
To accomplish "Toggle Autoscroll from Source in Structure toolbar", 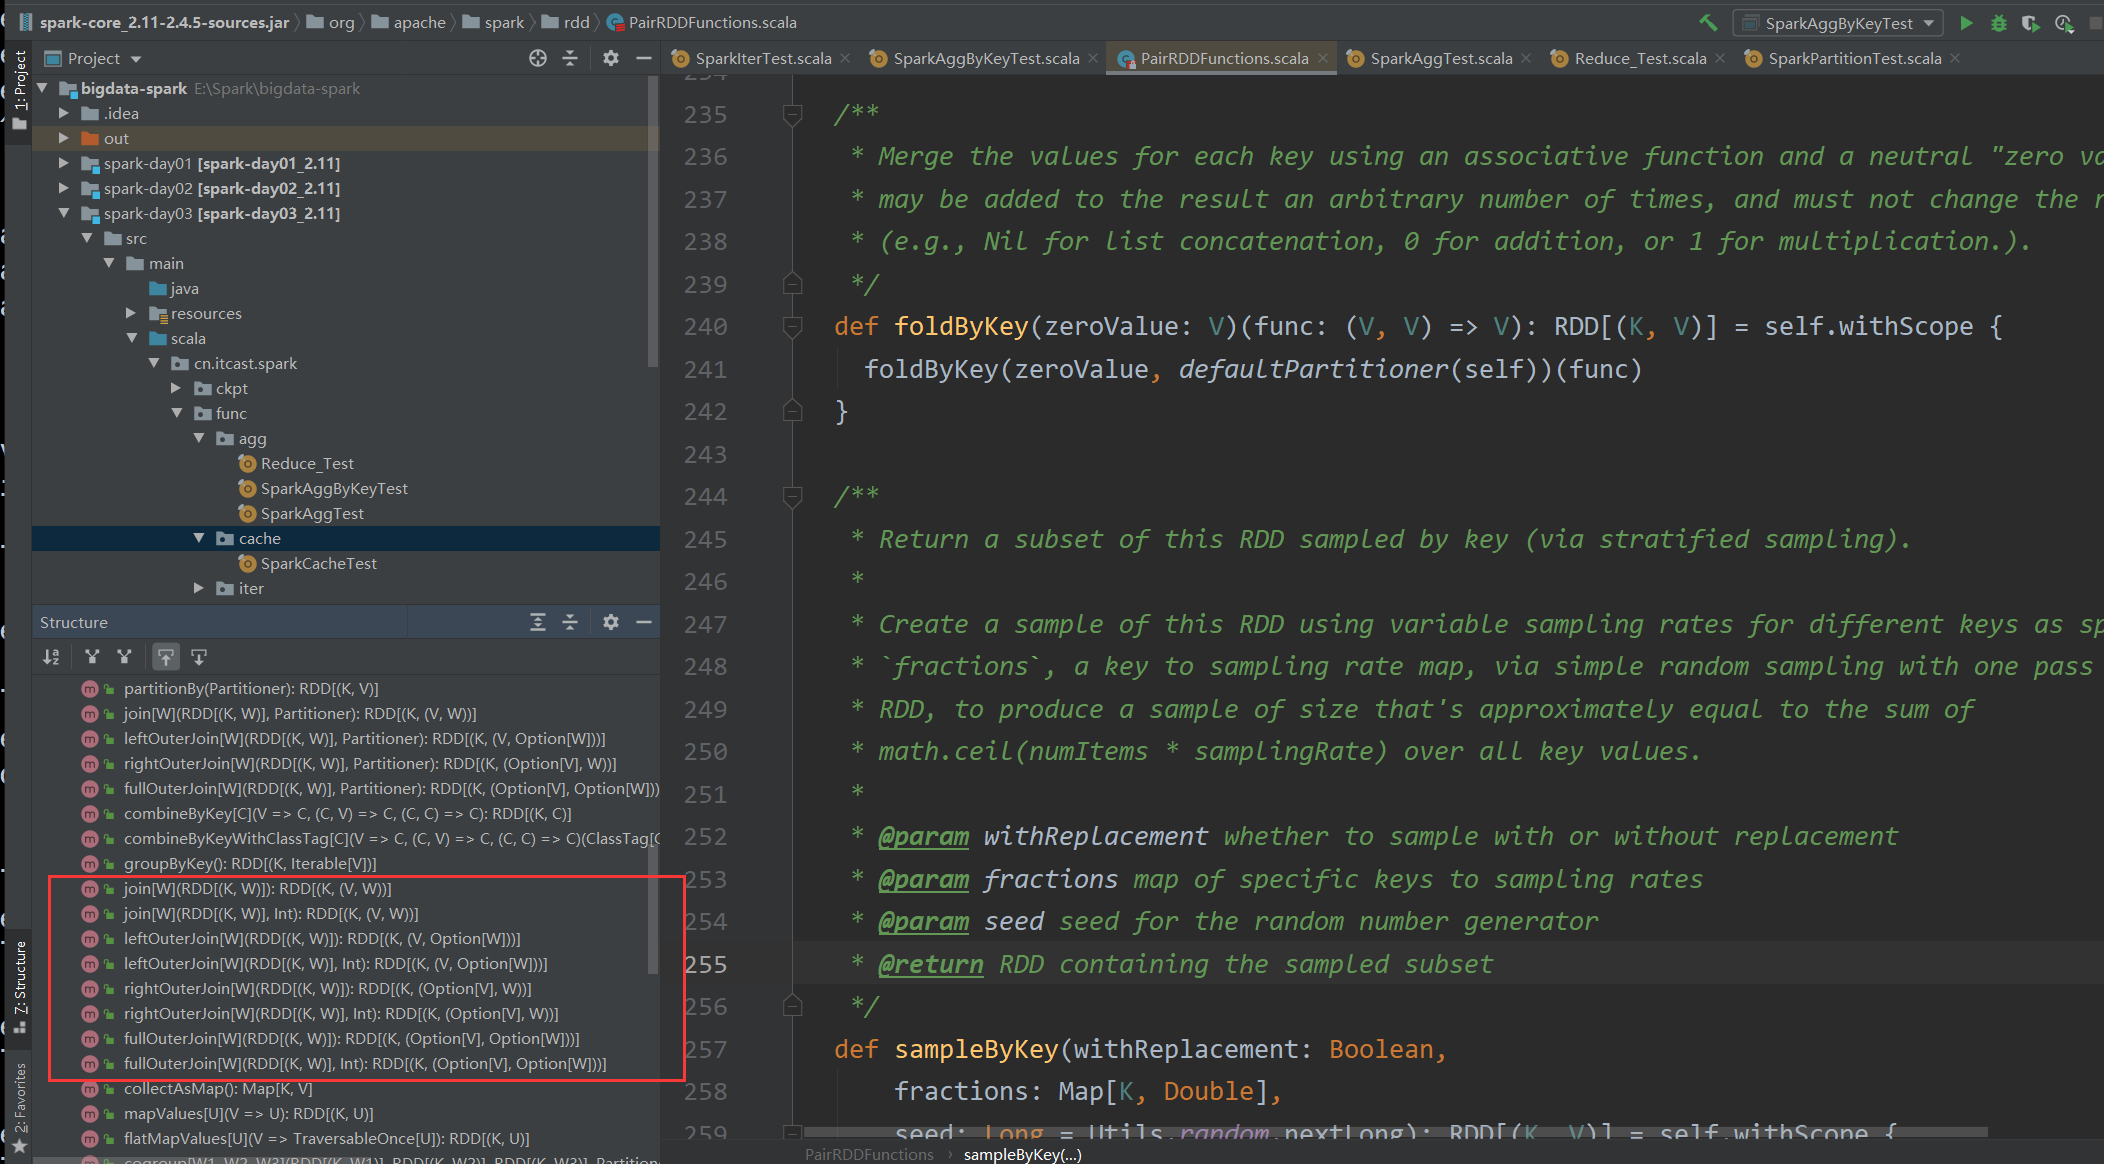I will point(199,657).
